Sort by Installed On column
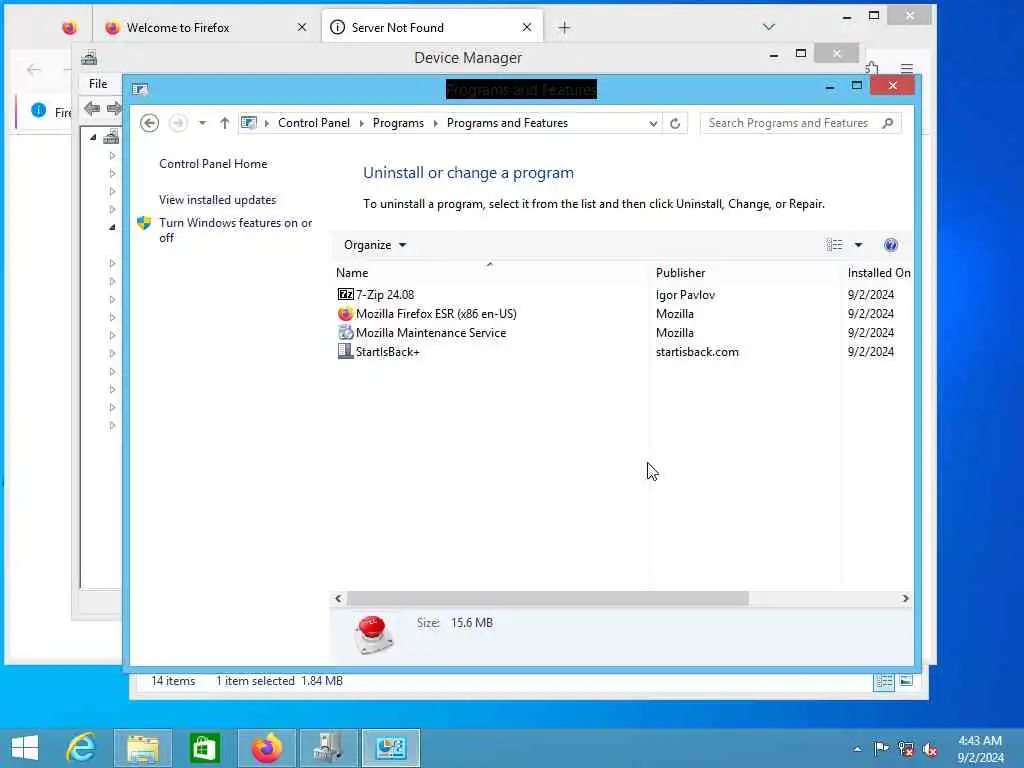 [878, 273]
